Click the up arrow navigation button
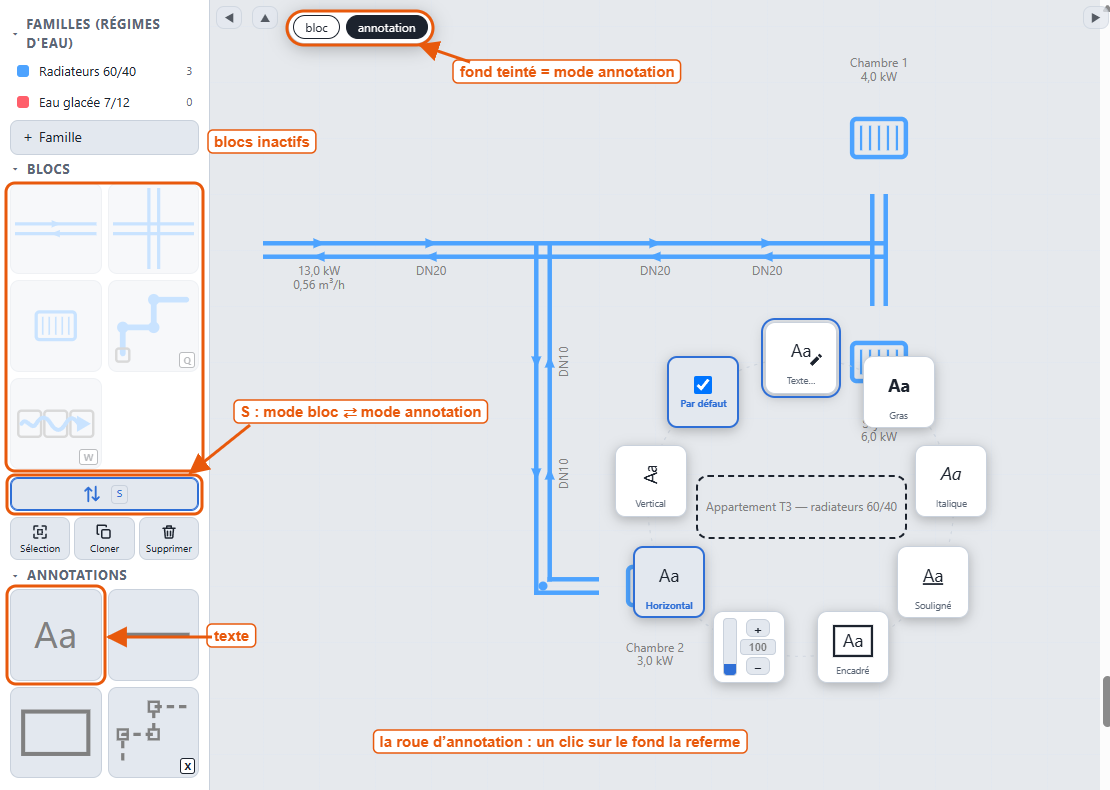This screenshot has height=790, width=1110. [x=265, y=18]
